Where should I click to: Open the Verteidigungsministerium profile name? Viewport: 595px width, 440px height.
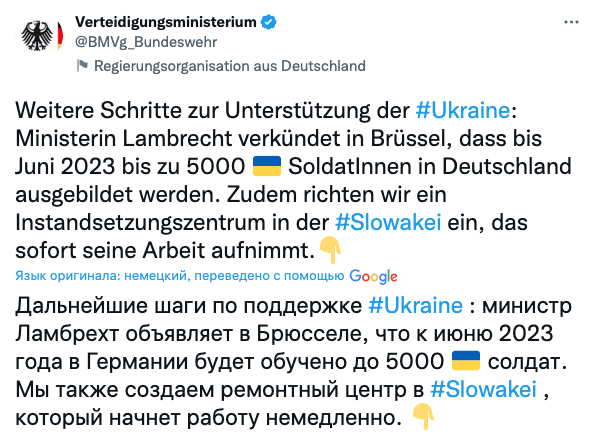[166, 22]
